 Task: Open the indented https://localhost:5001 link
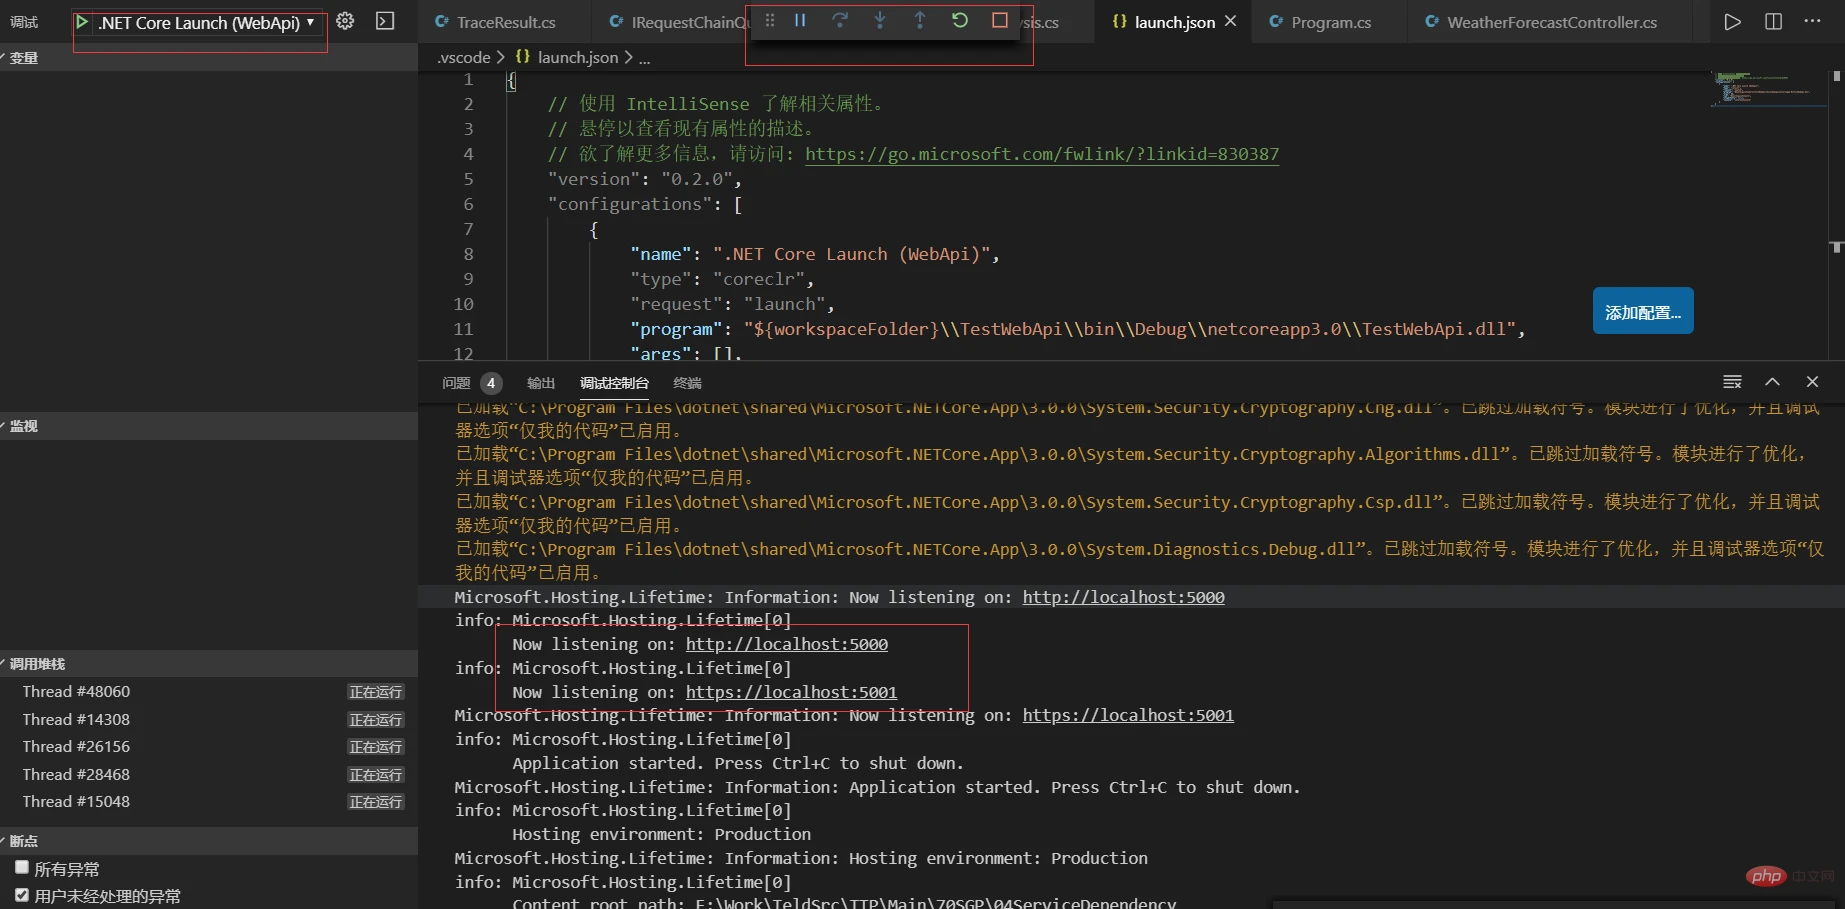791,692
